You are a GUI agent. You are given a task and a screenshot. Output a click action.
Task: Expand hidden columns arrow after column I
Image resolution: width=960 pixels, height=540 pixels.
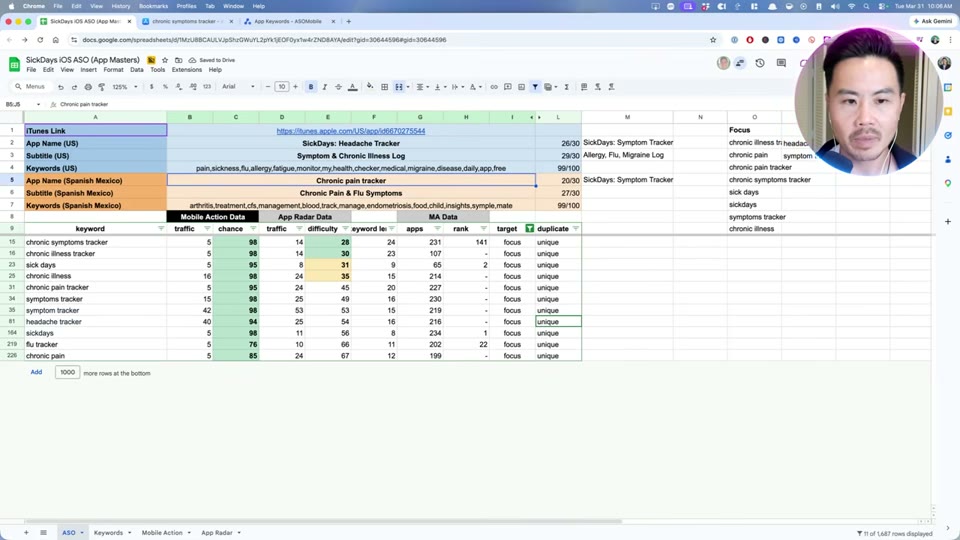pos(531,117)
